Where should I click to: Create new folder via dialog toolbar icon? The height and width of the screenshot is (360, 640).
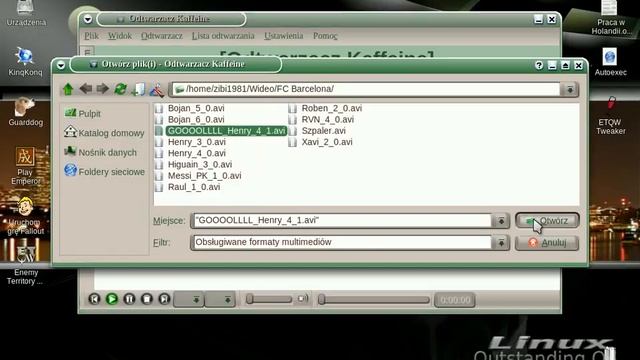click(138, 89)
